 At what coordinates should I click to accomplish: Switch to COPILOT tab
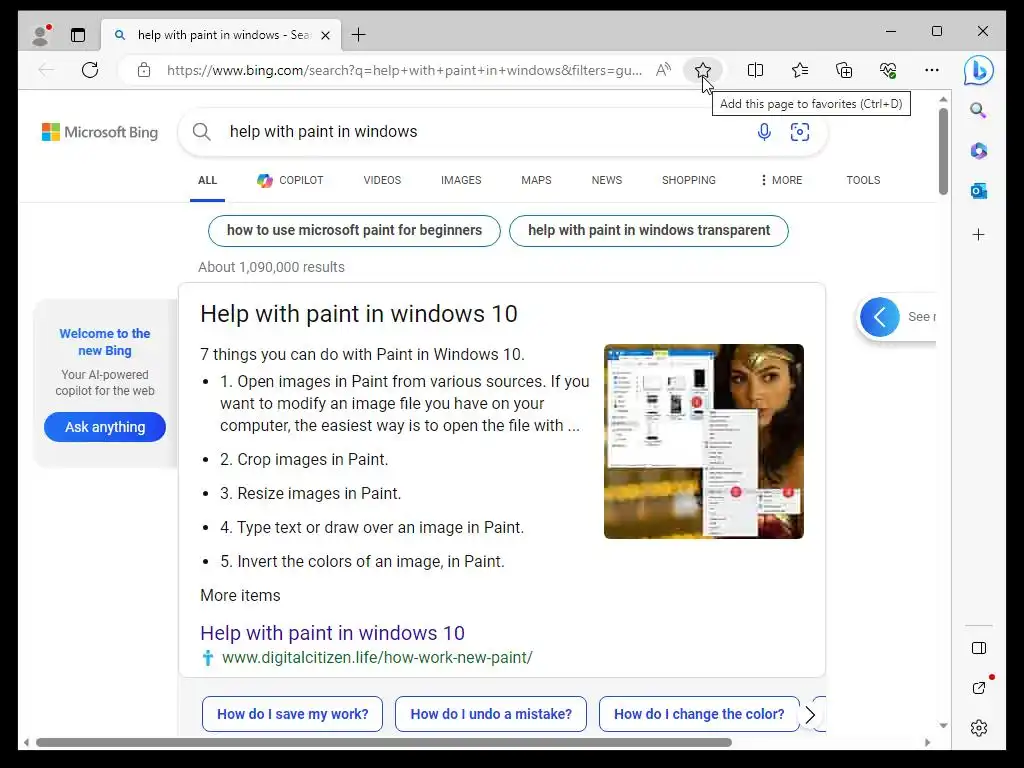click(x=290, y=180)
